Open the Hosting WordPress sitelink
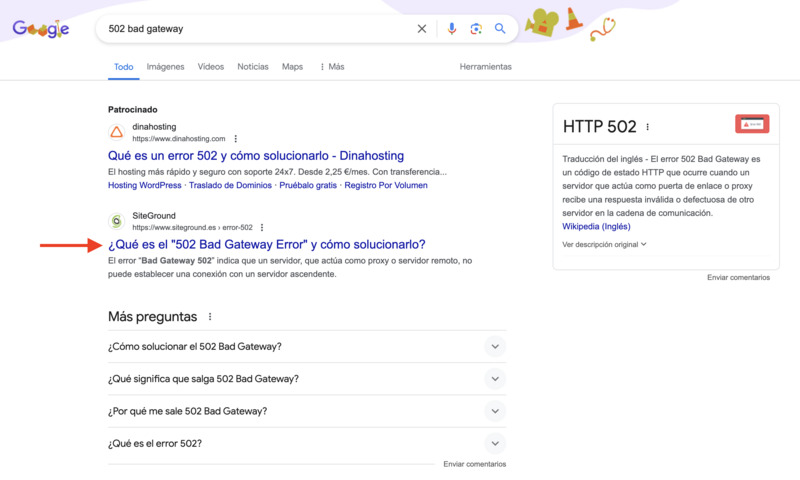 144,185
